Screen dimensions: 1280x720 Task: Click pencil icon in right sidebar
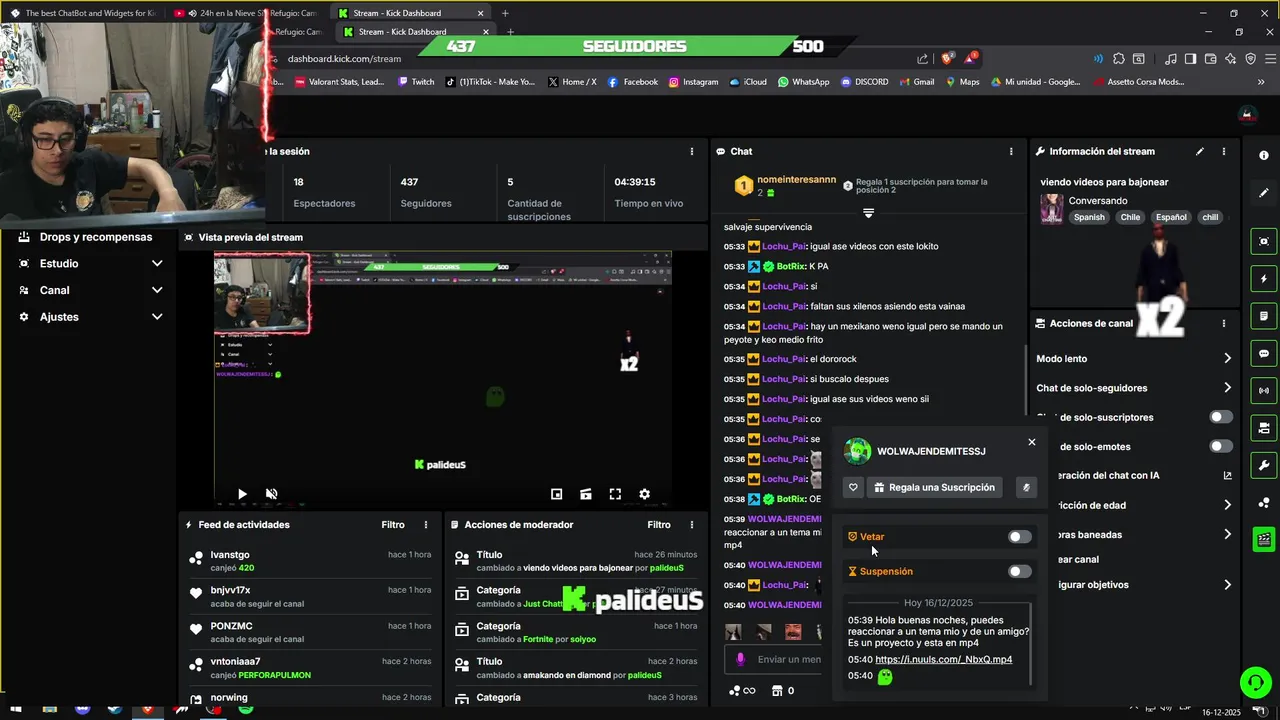point(1264,193)
